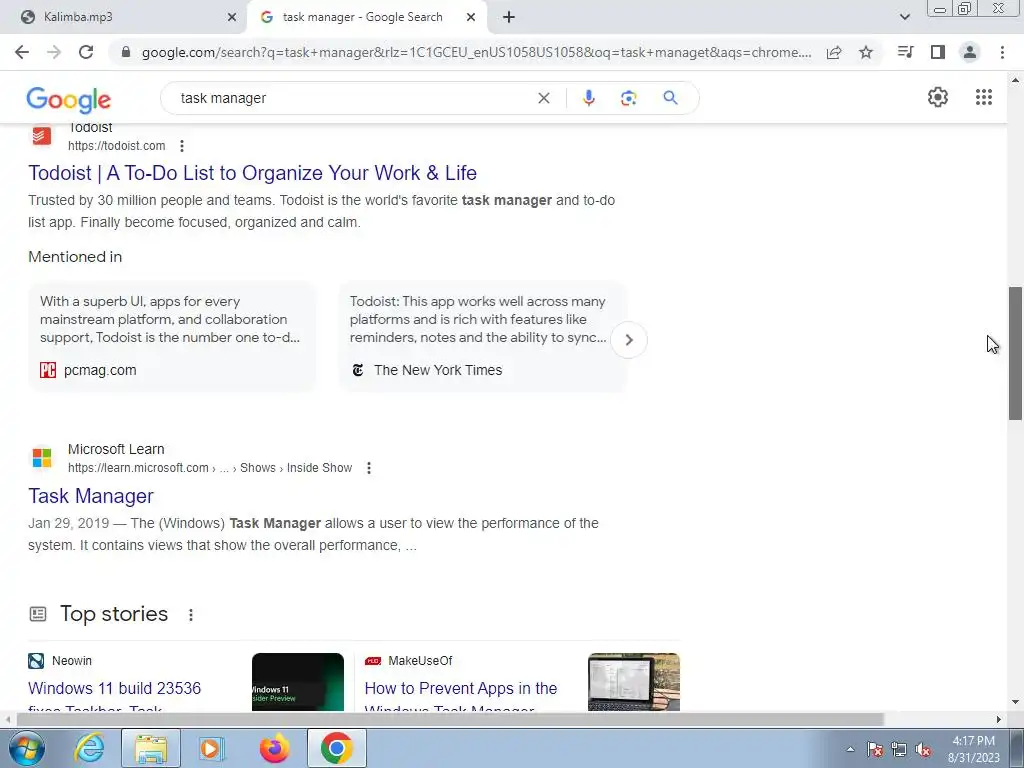Click the Microsoft Learn site name

point(116,449)
